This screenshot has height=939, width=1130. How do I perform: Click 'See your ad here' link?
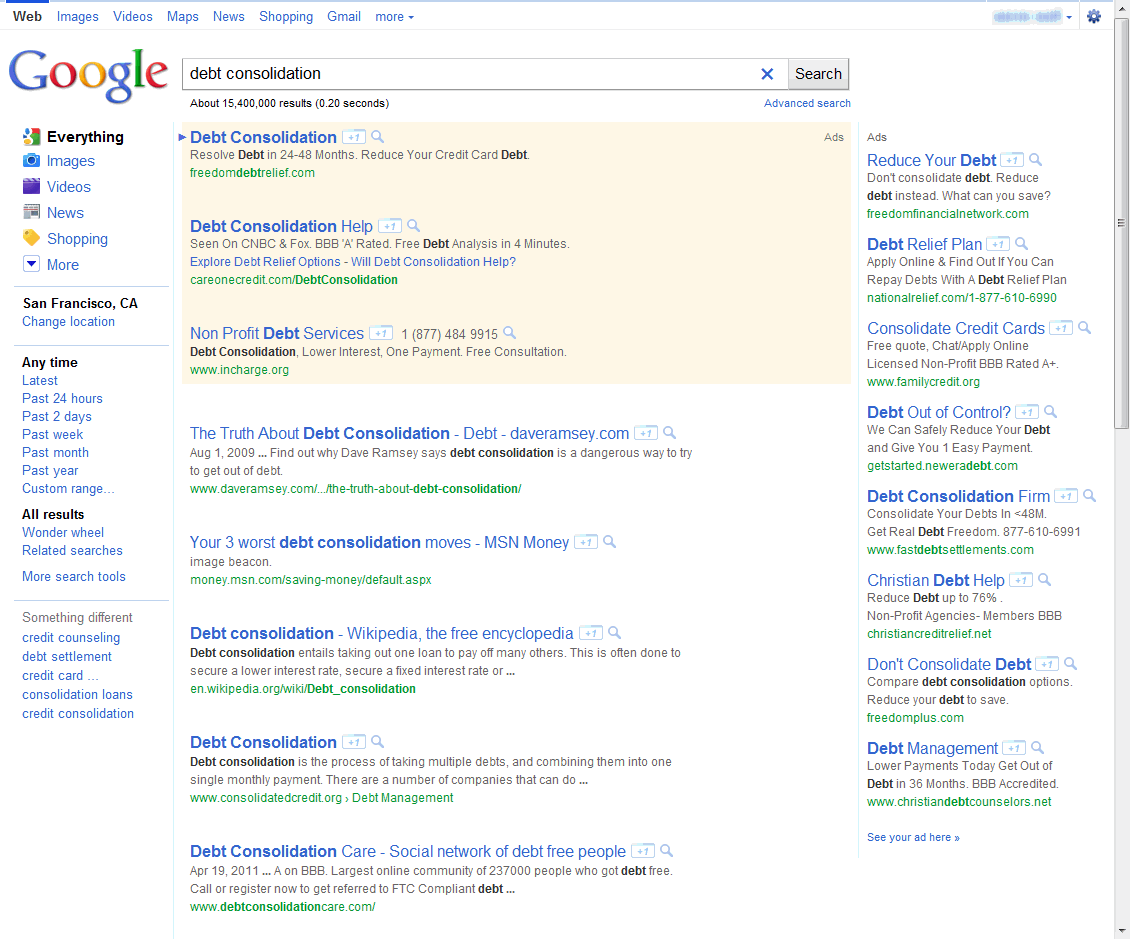[x=913, y=837]
